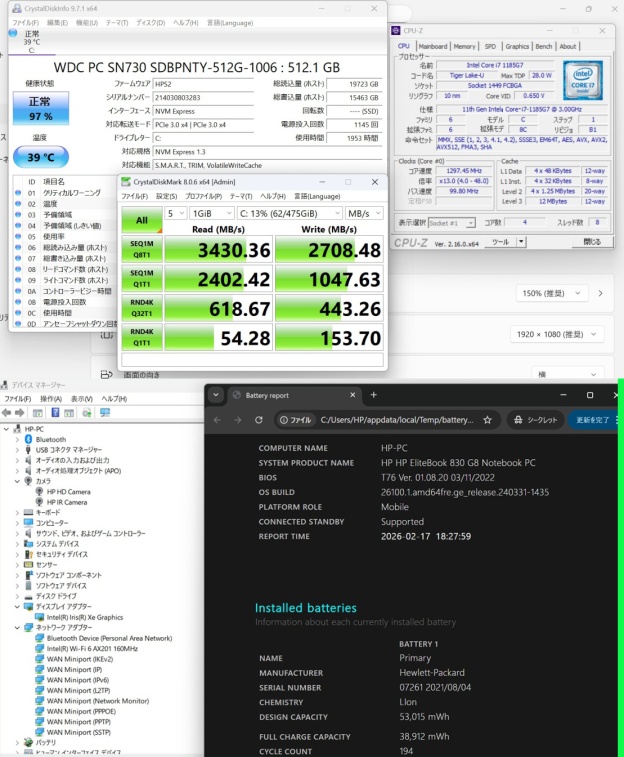Run the SEQ1M Q8T1 test
624x757 pixels.
[141, 250]
